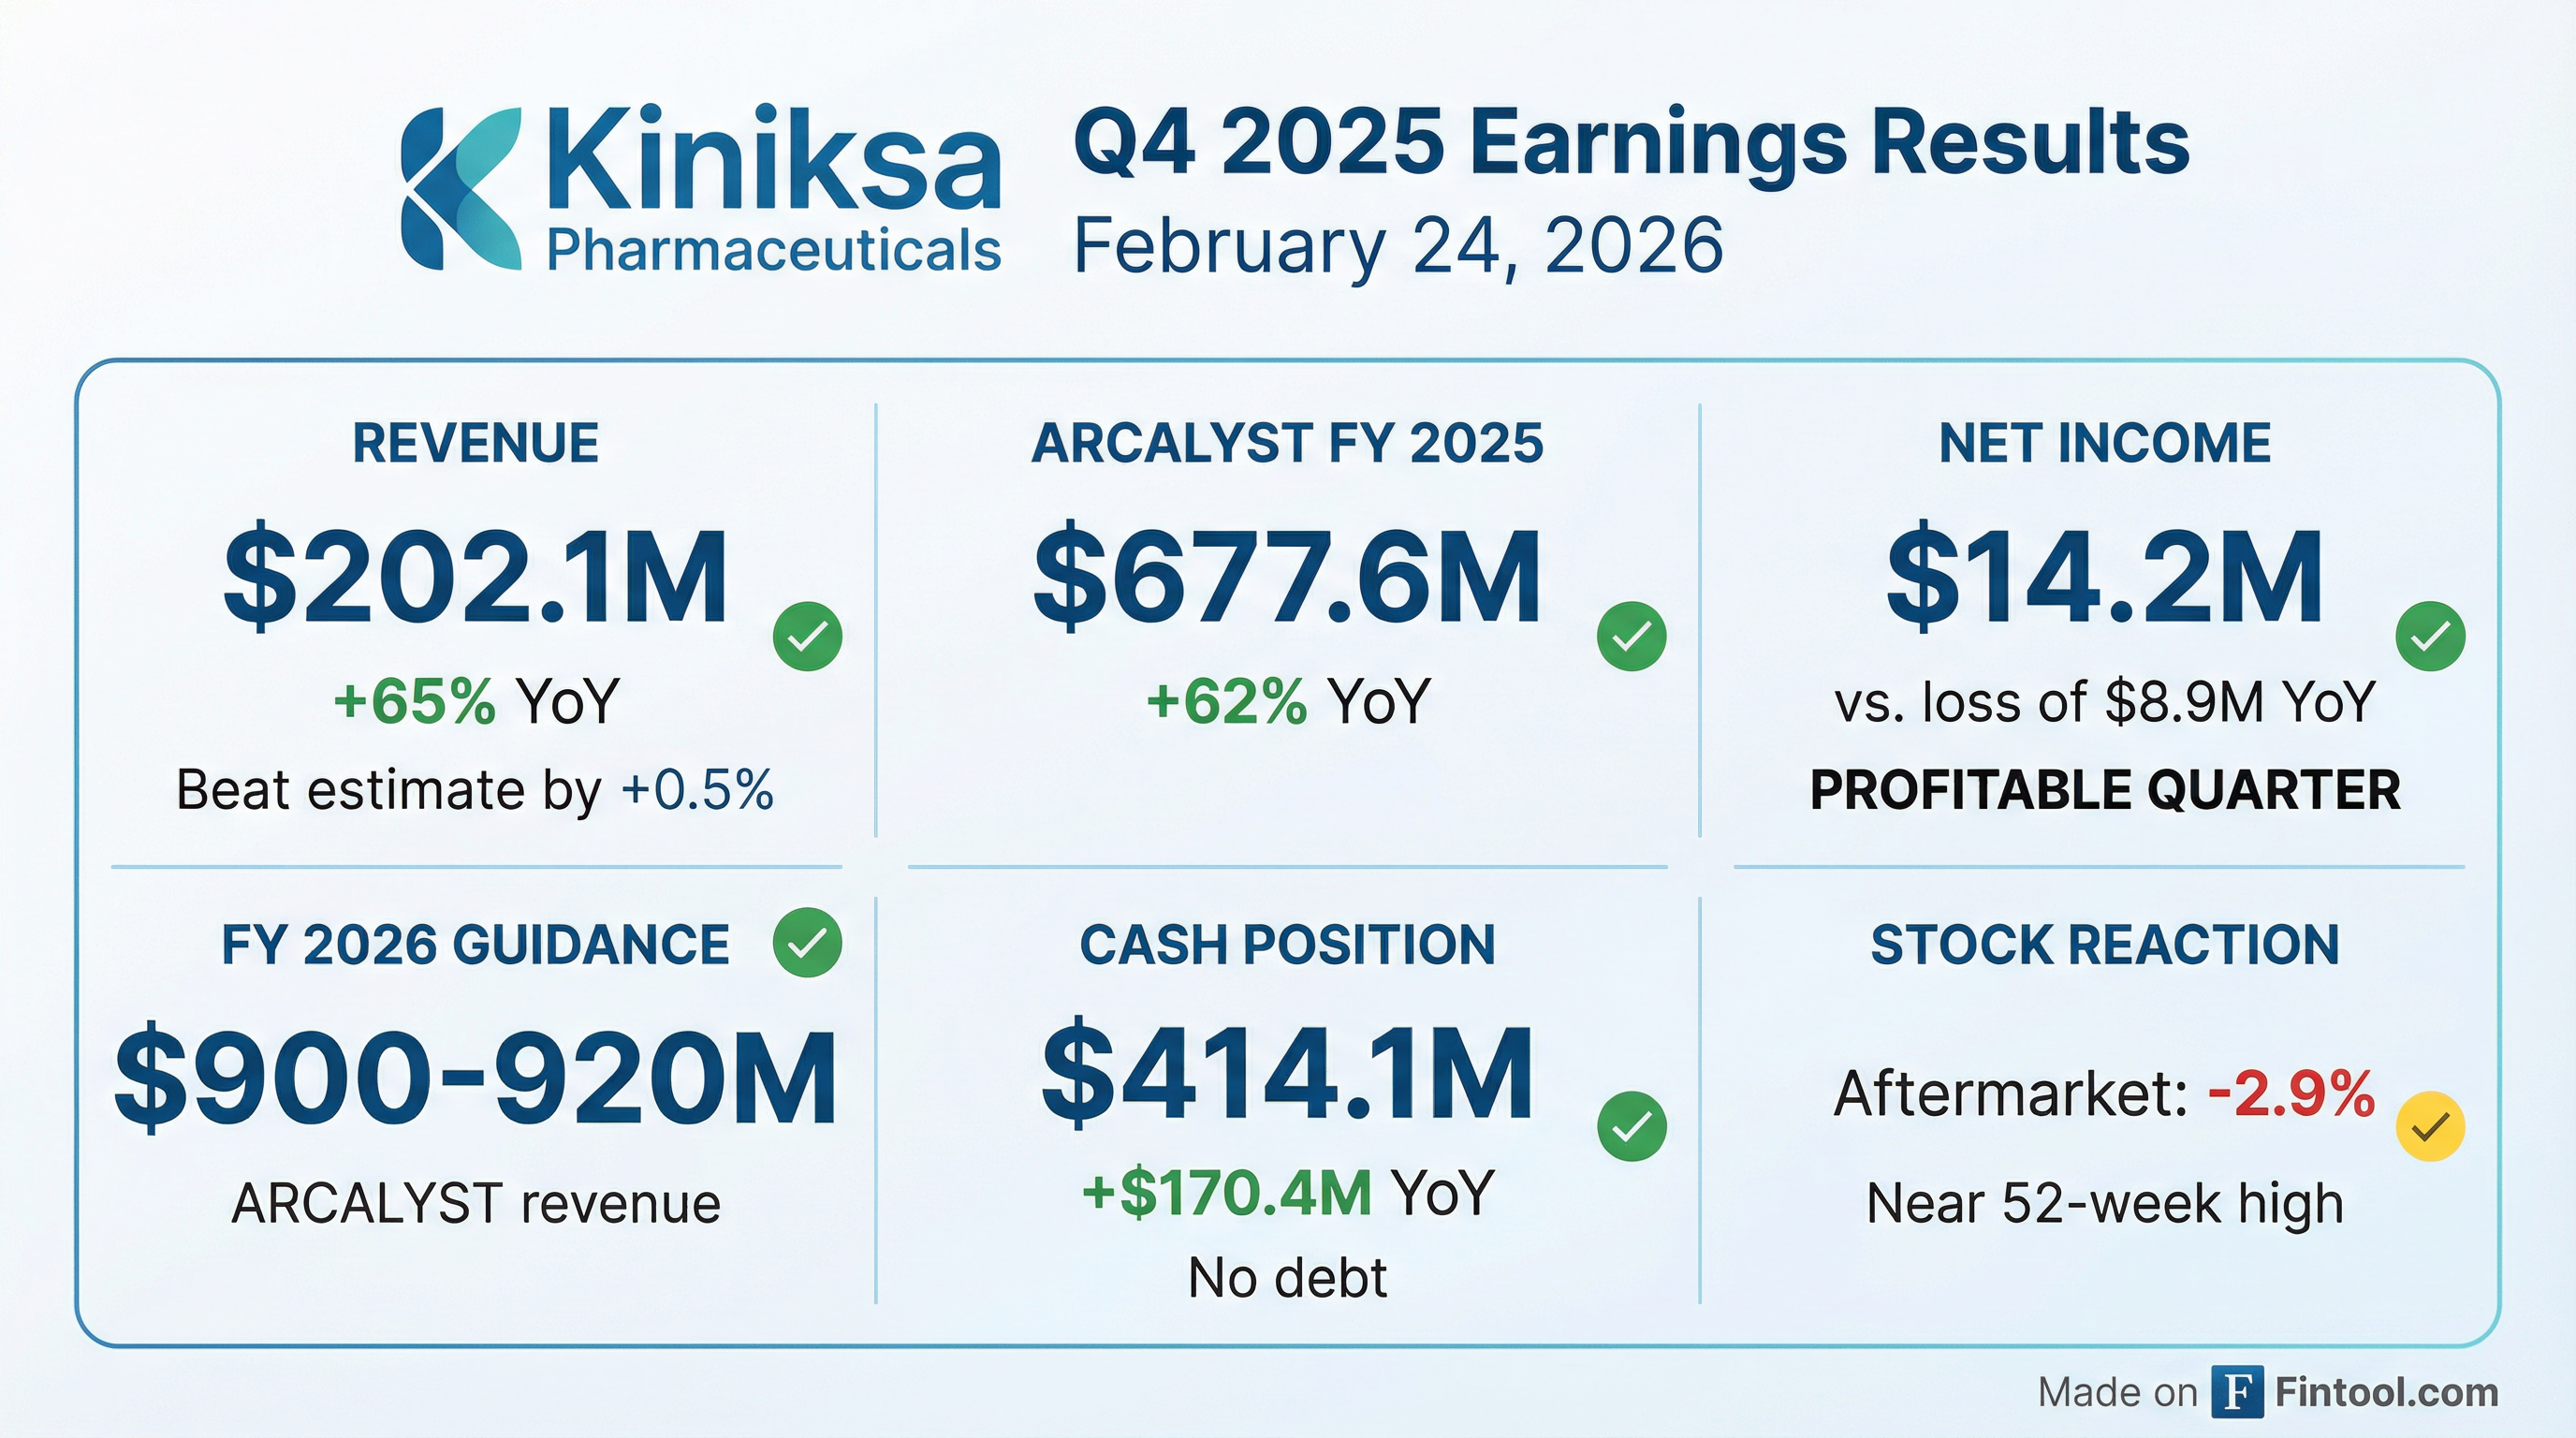Click the $14.2M net income figure

pyautogui.click(x=2104, y=578)
